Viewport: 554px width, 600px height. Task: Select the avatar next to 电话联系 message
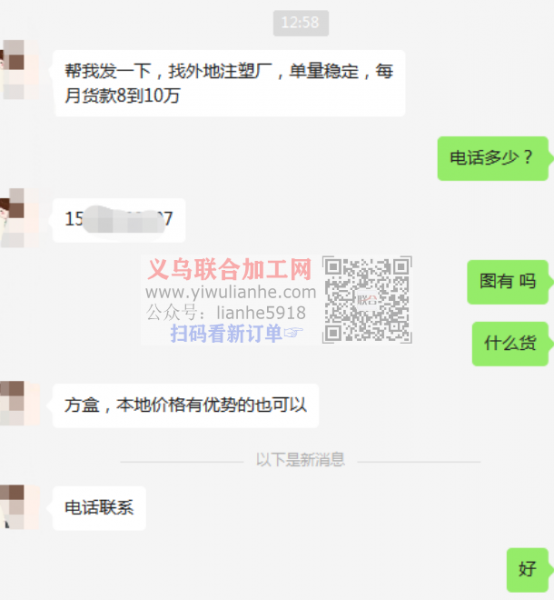pos(20,507)
